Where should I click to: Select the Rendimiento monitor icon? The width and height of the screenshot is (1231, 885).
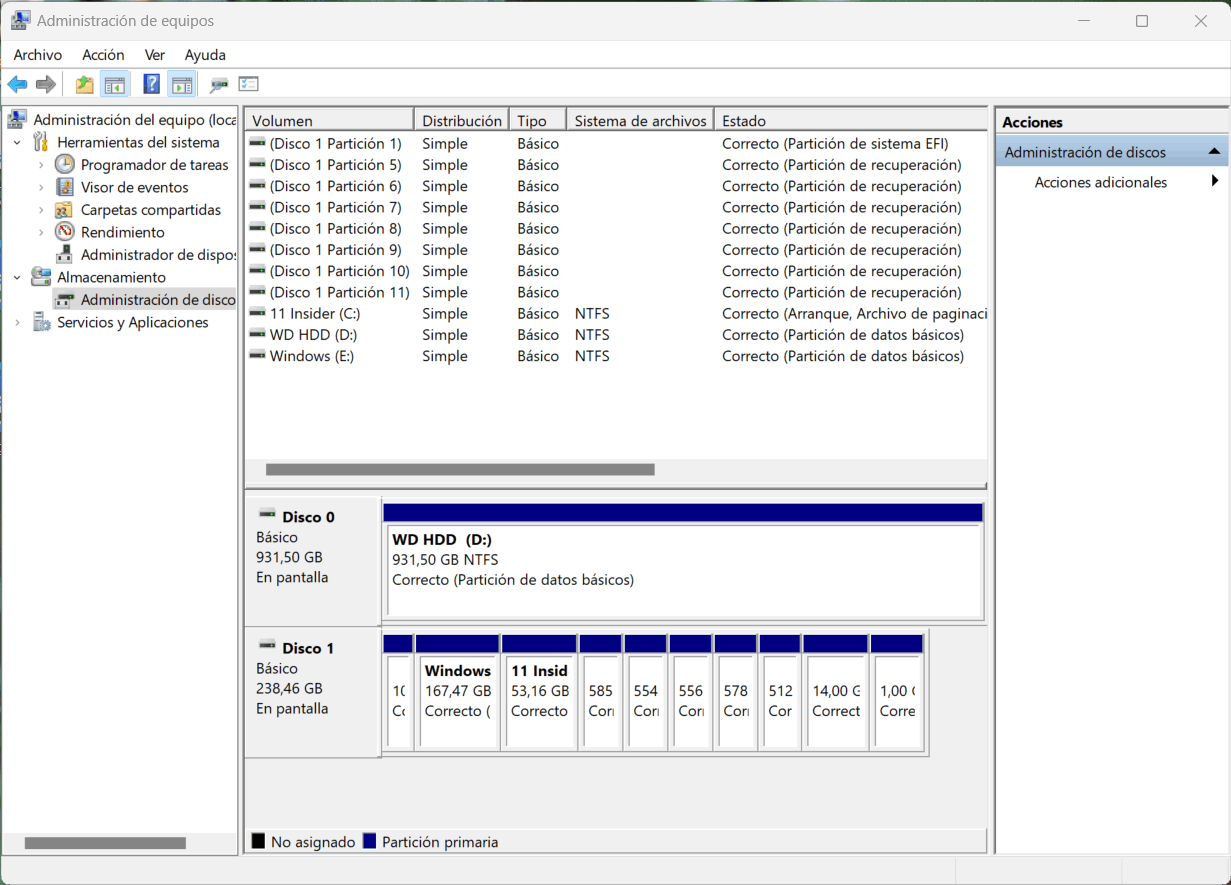tap(62, 232)
